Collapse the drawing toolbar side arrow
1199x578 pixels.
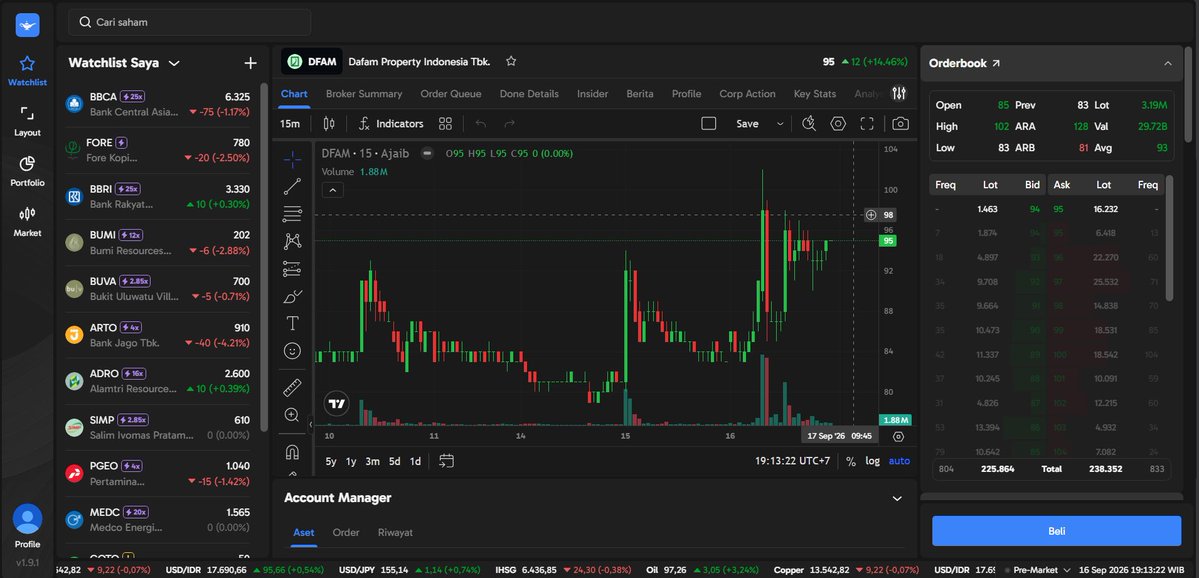click(x=311, y=424)
